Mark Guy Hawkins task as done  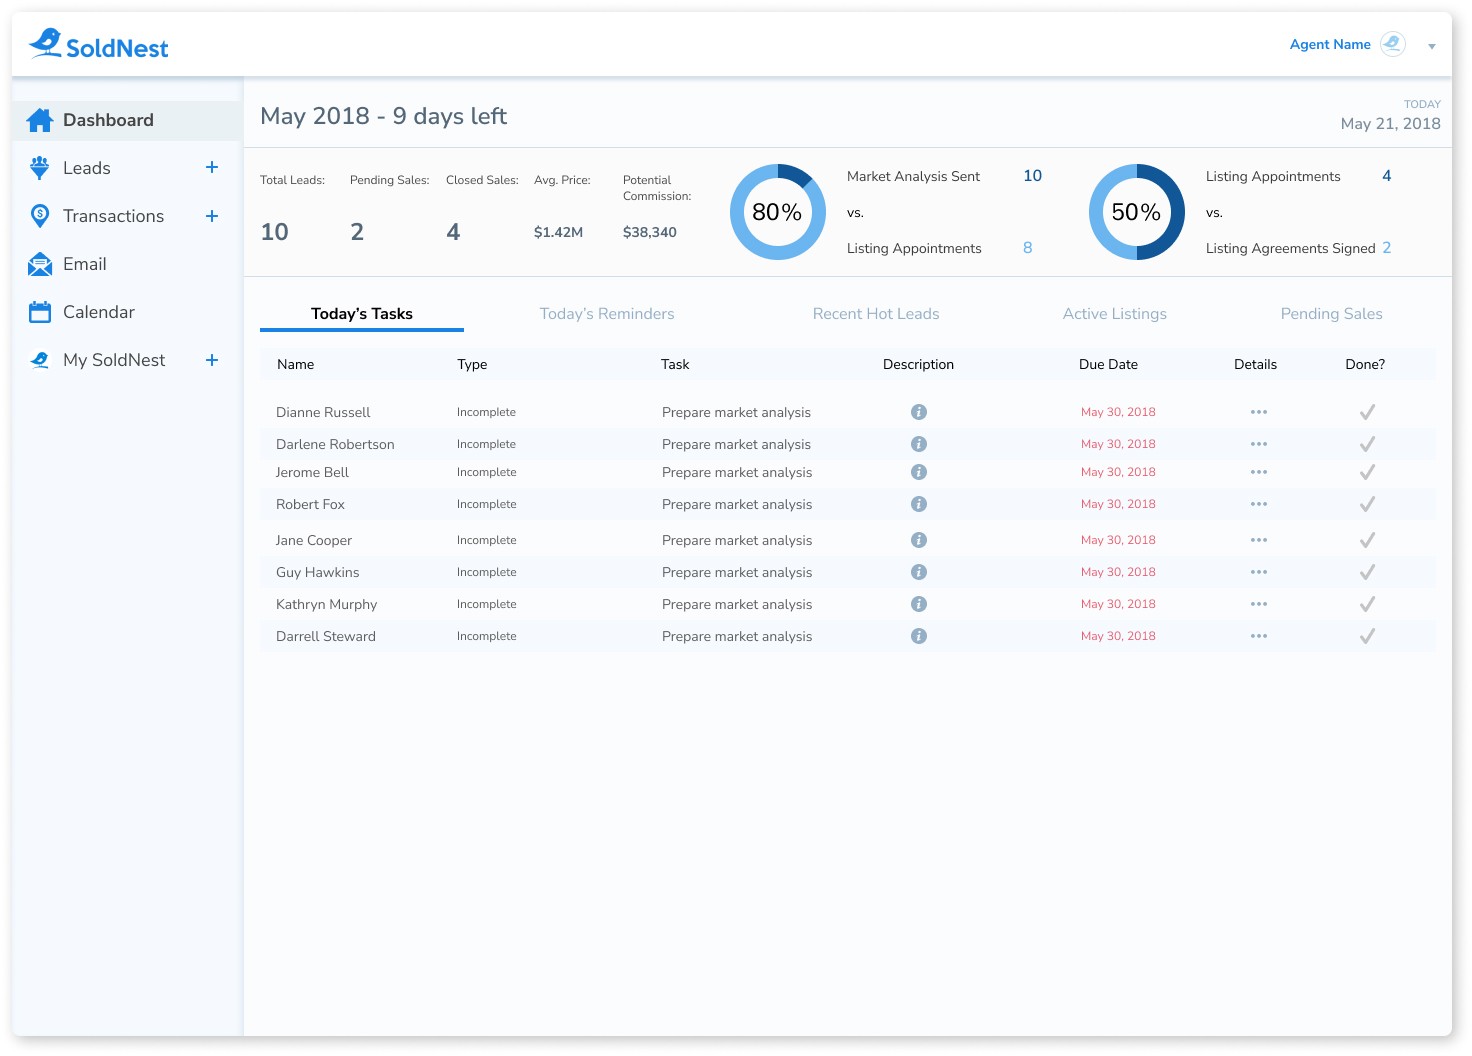pos(1367,572)
